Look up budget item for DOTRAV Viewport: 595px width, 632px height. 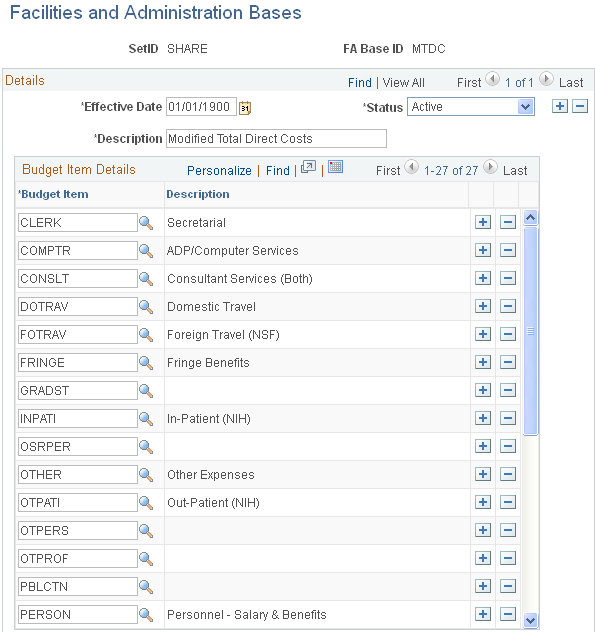point(146,307)
